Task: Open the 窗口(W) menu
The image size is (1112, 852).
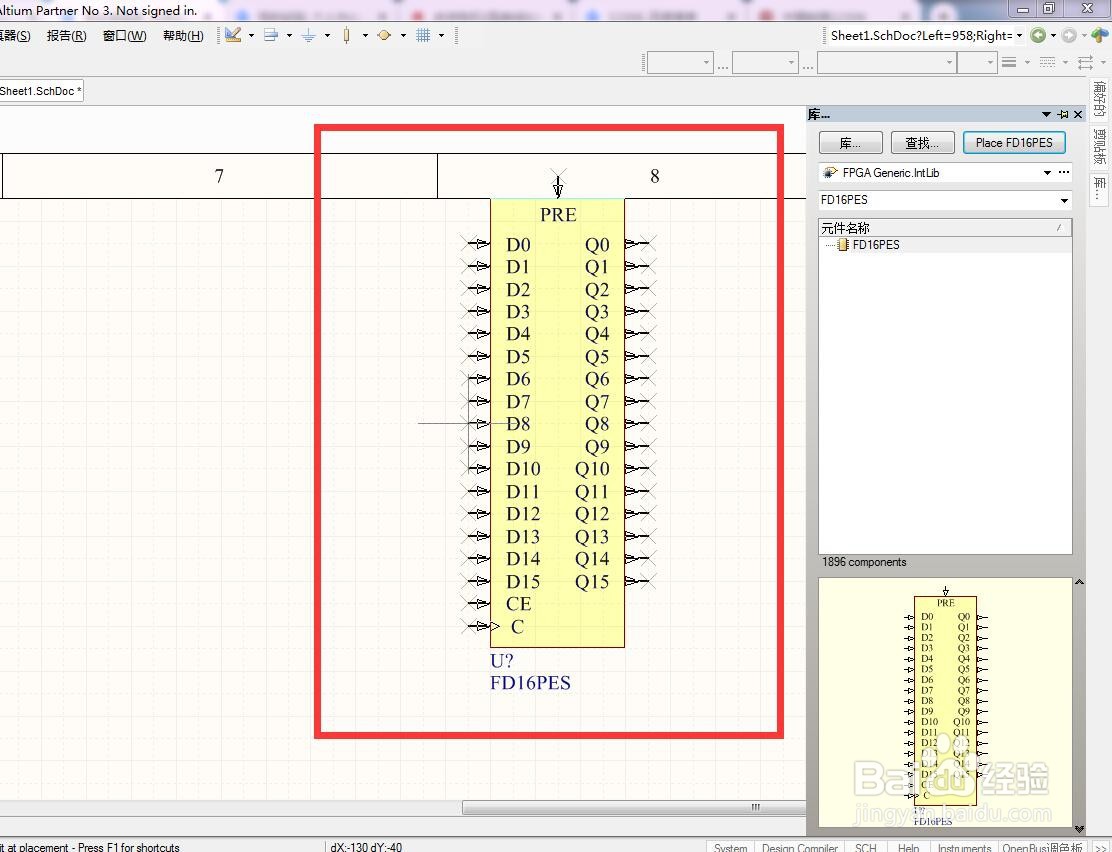Action: (x=124, y=35)
